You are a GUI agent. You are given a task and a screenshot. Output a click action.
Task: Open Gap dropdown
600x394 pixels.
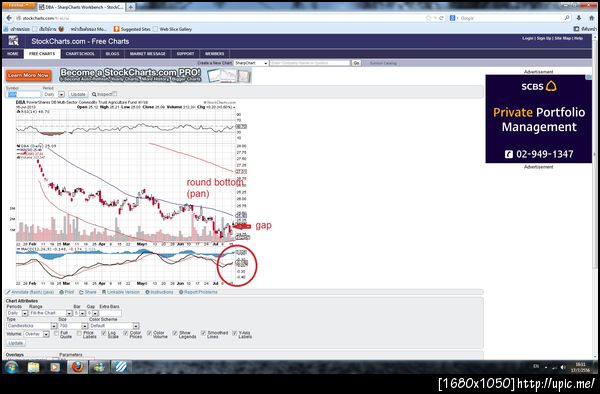(93, 313)
